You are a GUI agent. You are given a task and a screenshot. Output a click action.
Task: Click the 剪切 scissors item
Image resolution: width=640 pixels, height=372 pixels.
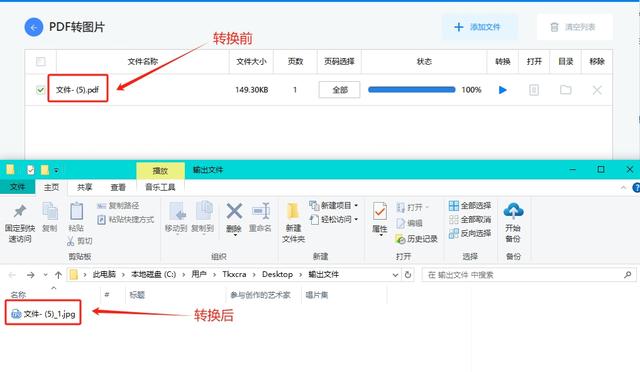[80, 241]
